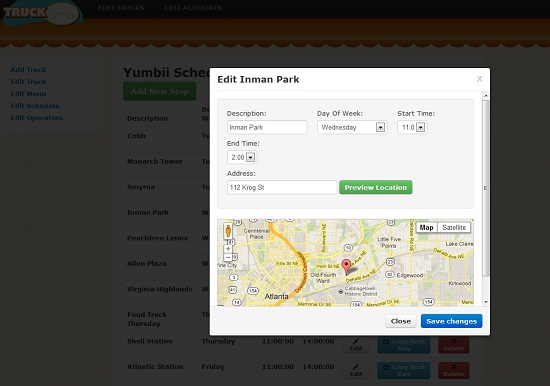Click the dialog's scroll up arrow
Viewport: 550px width, 386px height.
pos(486,95)
